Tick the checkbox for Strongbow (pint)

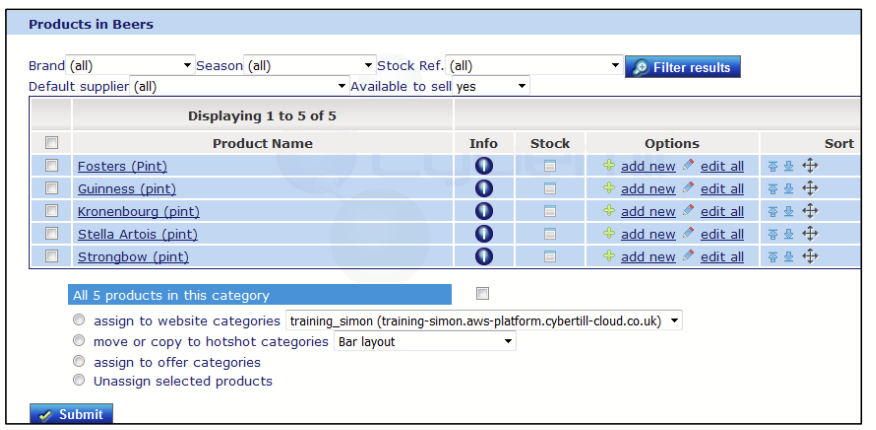tap(51, 256)
